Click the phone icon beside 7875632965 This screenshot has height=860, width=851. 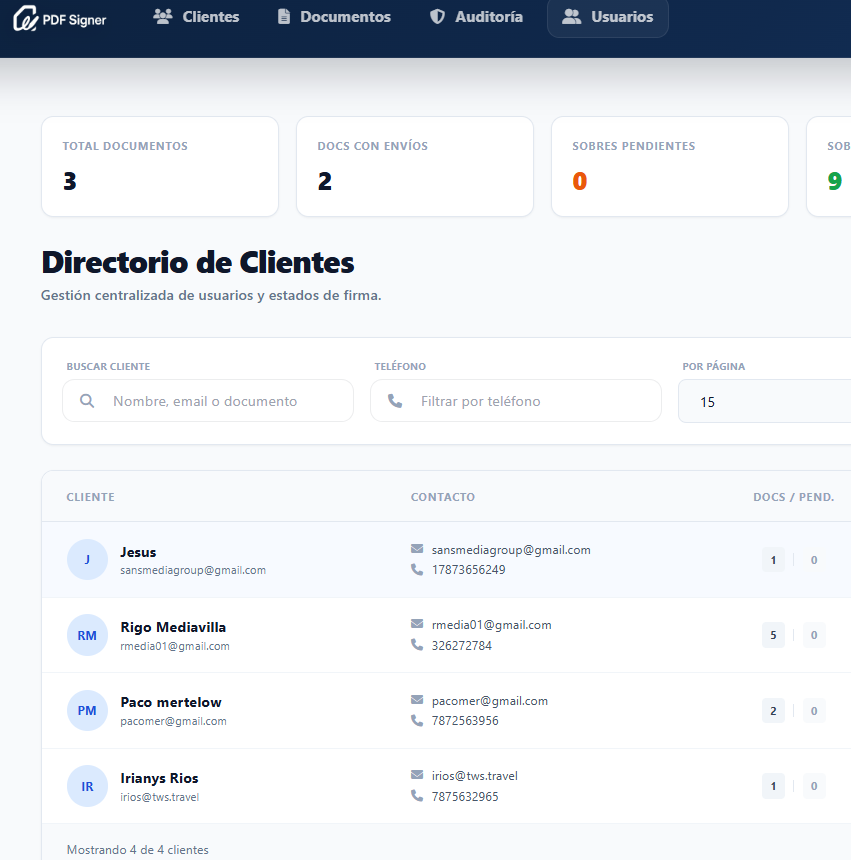[417, 796]
